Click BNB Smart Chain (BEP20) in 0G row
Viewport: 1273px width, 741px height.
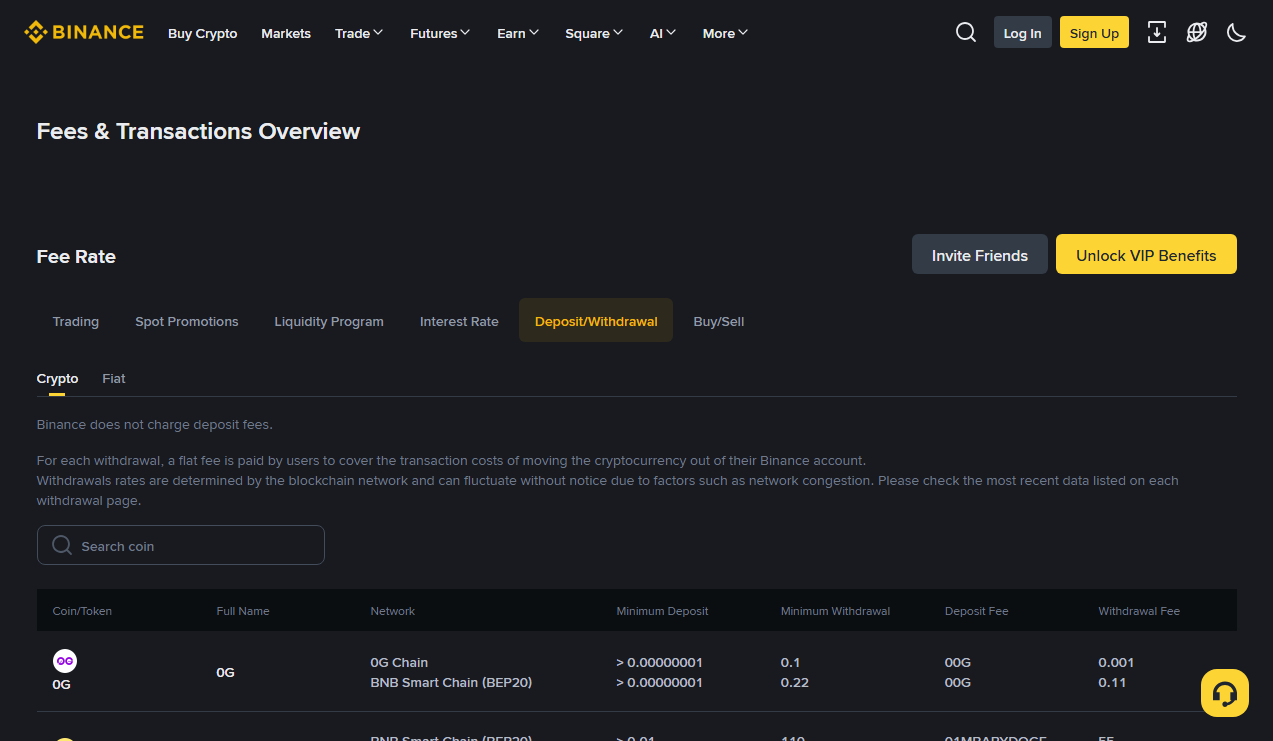pyautogui.click(x=451, y=682)
